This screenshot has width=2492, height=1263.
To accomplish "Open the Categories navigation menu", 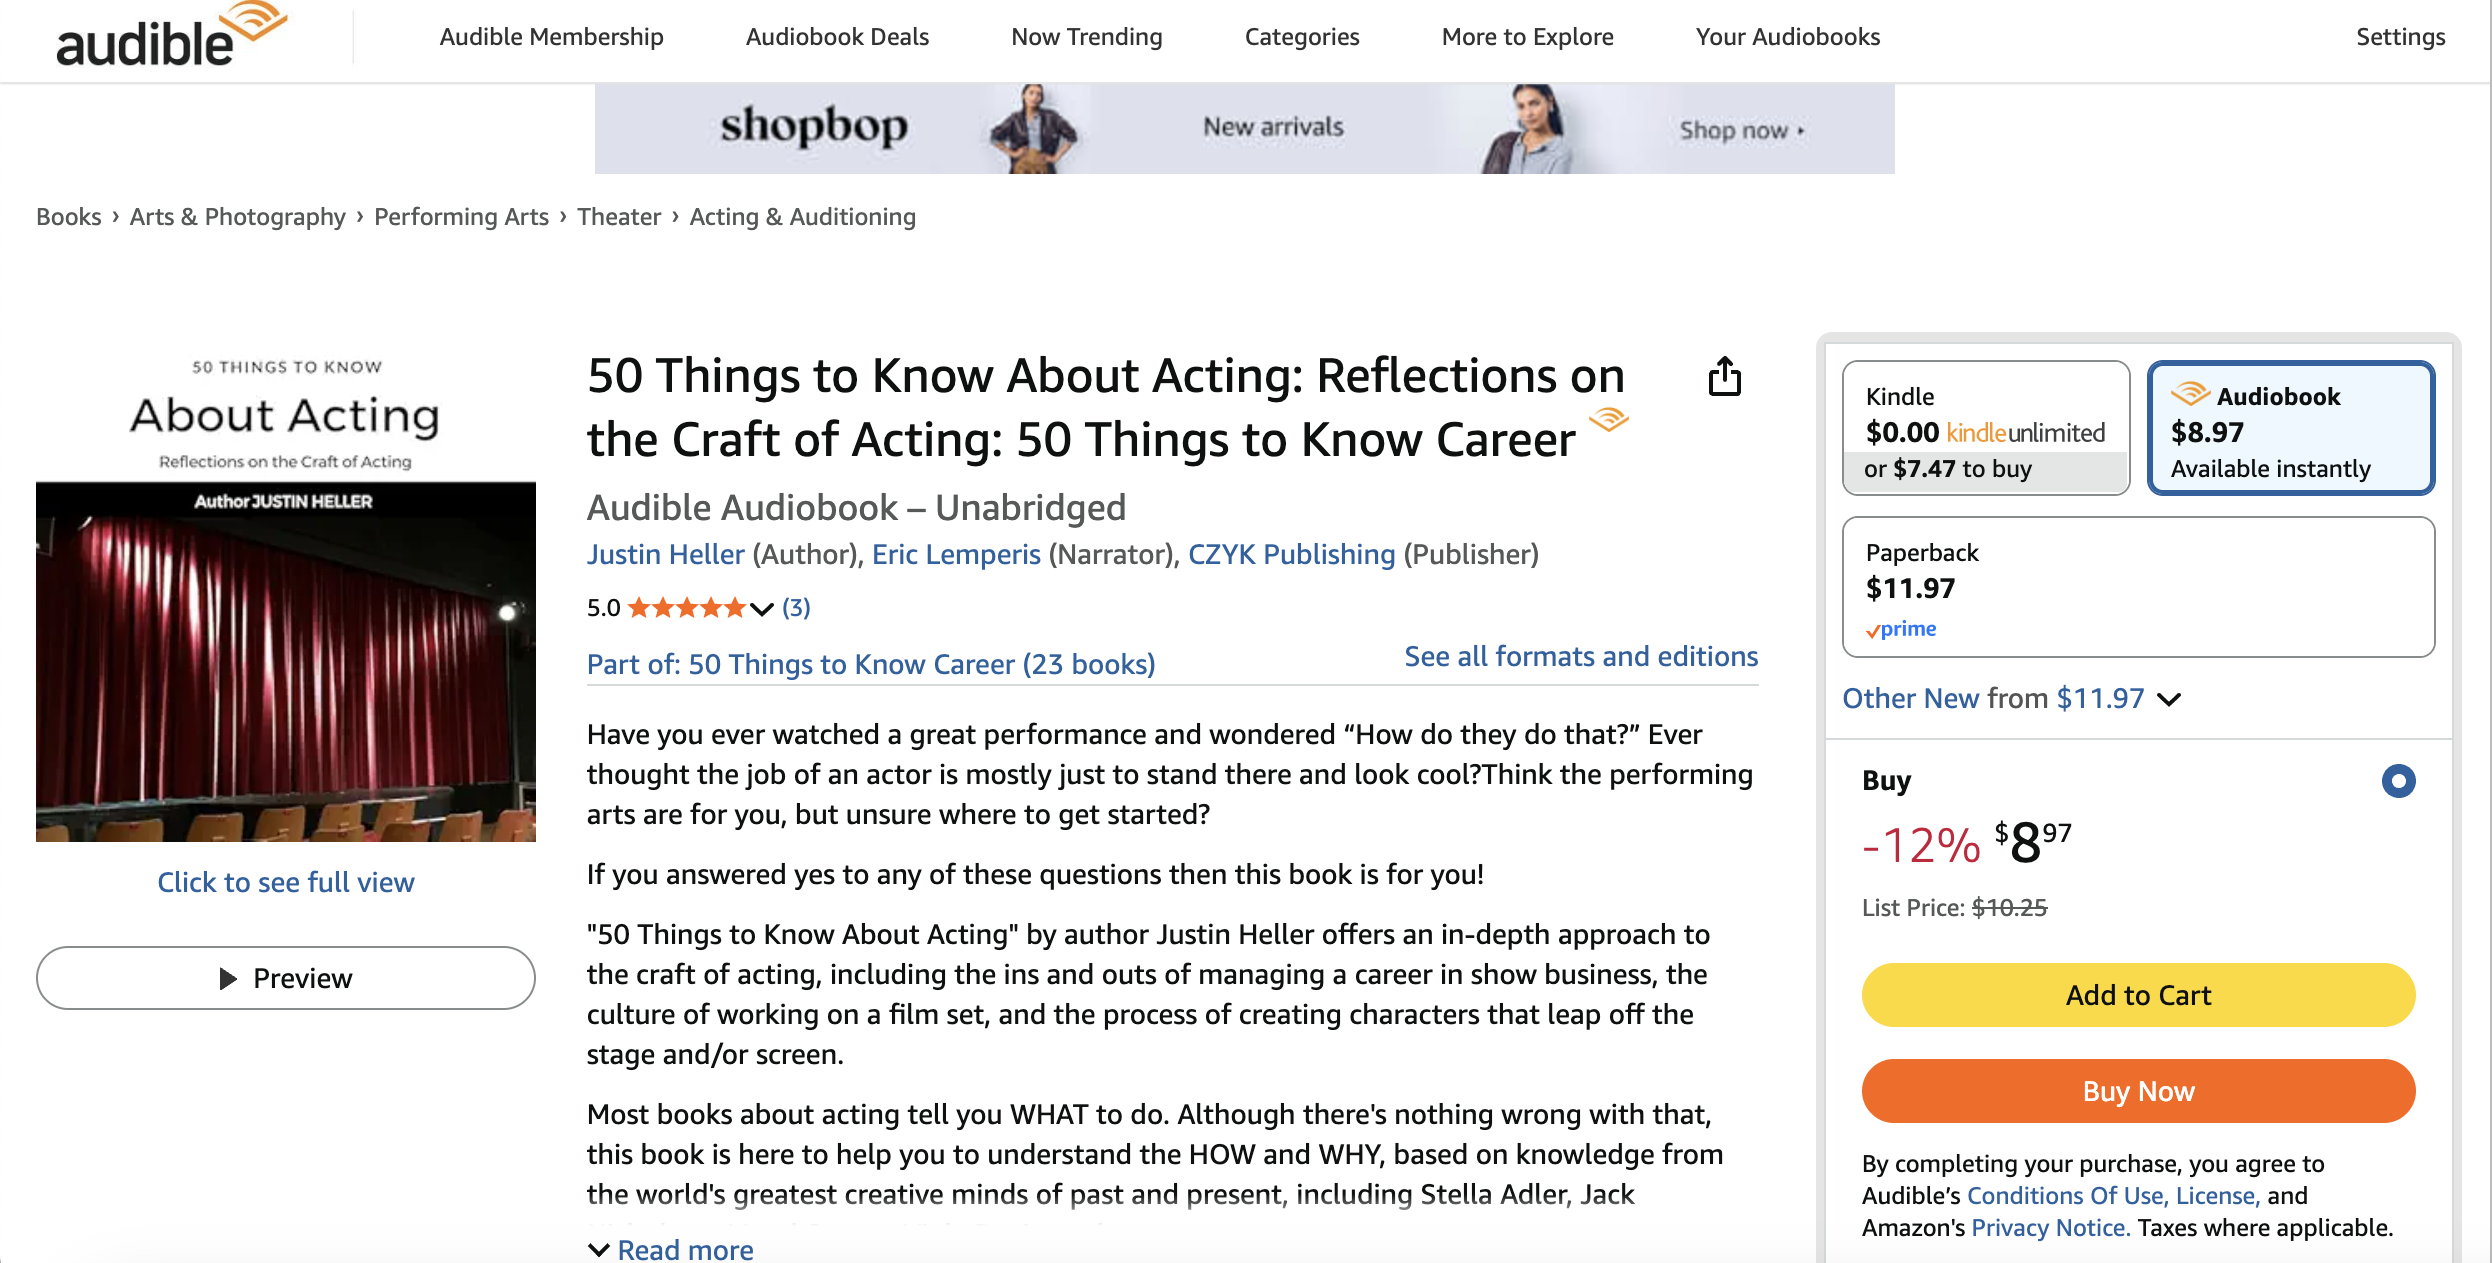I will 1301,37.
